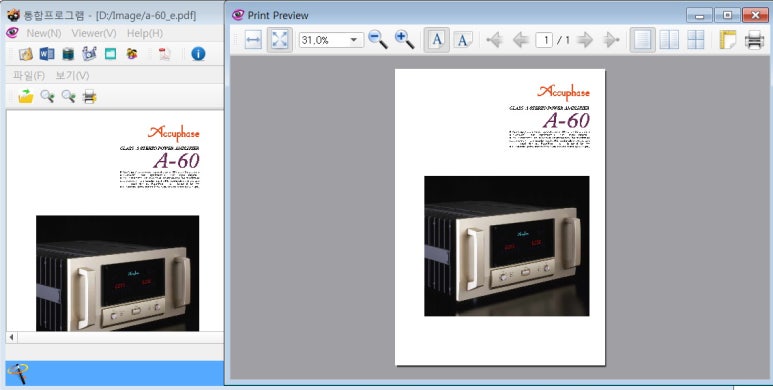
Task: Toggle the second A text annotation button
Action: pyautogui.click(x=462, y=40)
